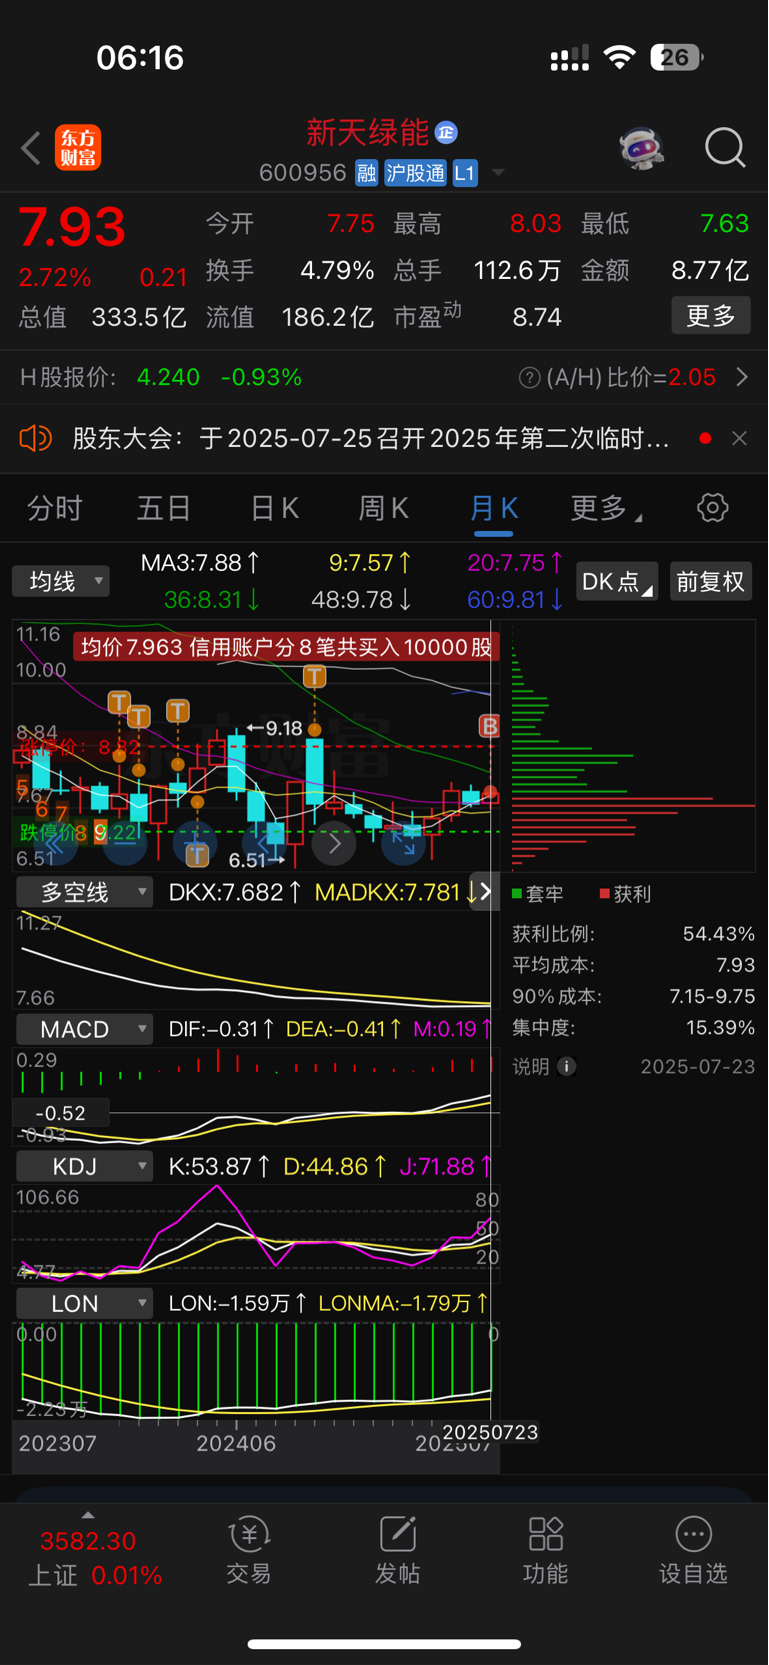Open the robot assistant icon
The height and width of the screenshot is (1665, 769).
click(641, 149)
